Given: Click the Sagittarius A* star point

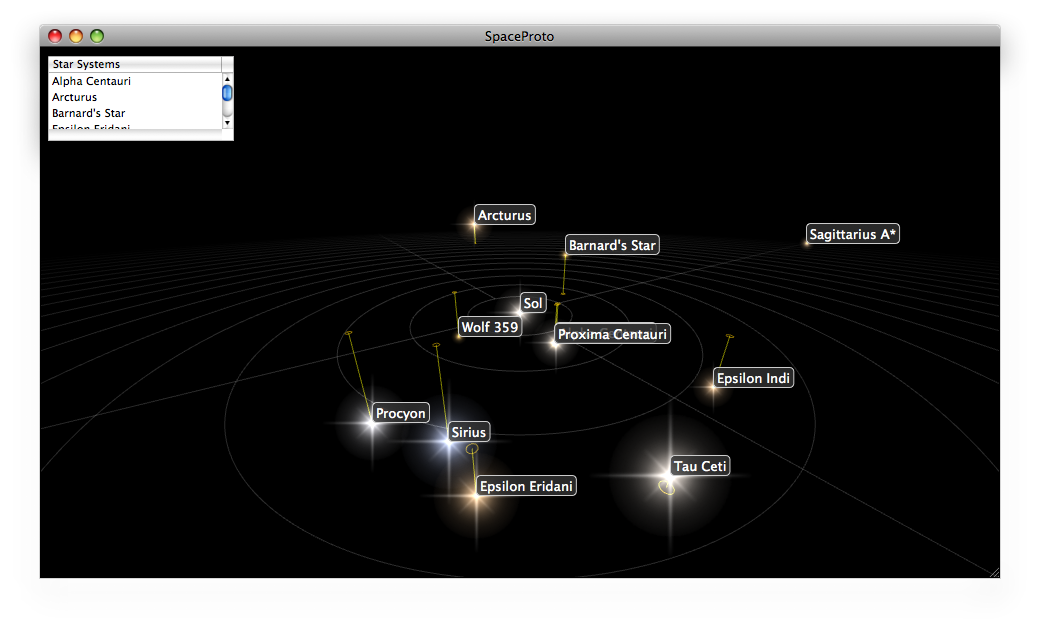Looking at the screenshot, I should [x=807, y=244].
